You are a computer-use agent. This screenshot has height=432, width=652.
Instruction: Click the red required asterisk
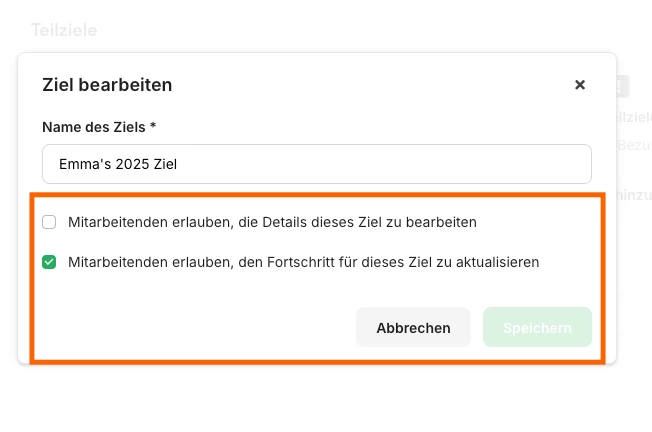[153, 127]
